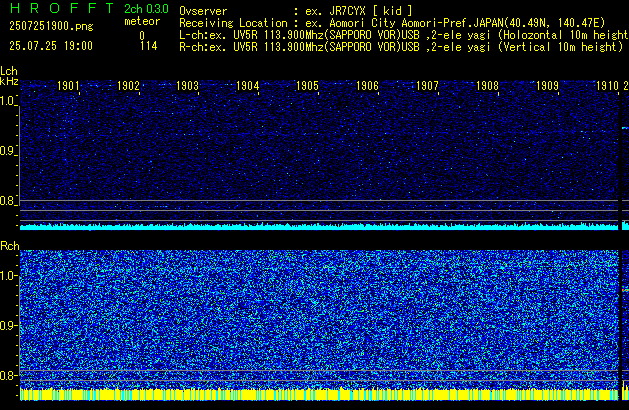Click the 1906 time marker
The height and width of the screenshot is (410, 629).
[x=367, y=86]
